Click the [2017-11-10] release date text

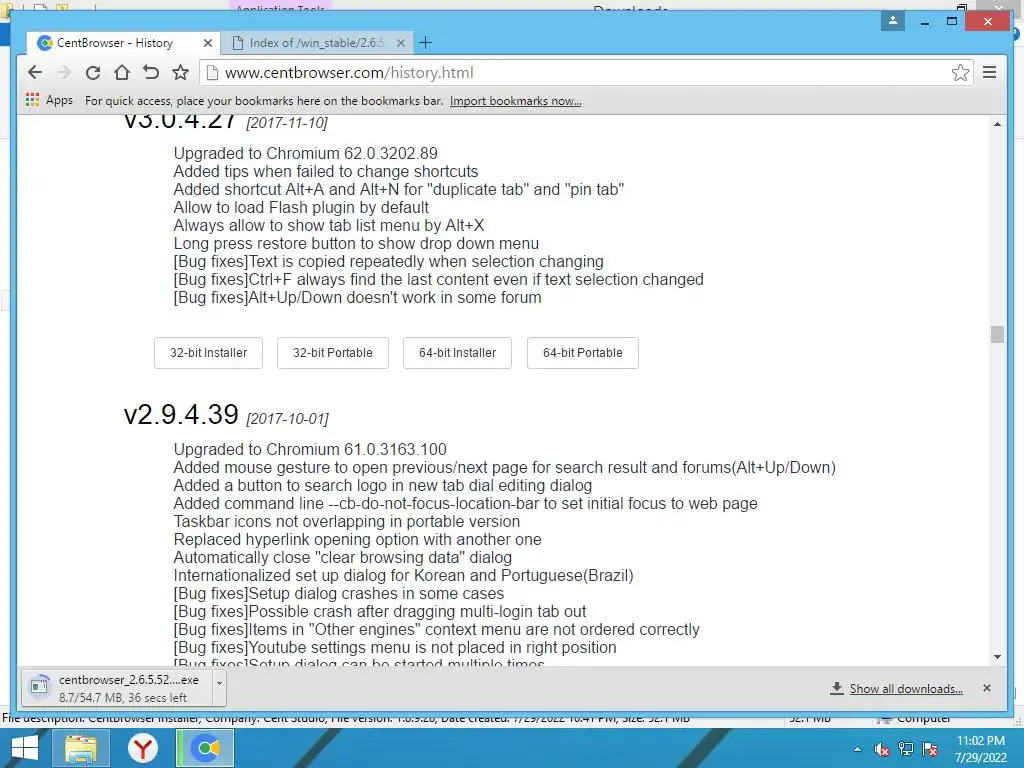287,123
